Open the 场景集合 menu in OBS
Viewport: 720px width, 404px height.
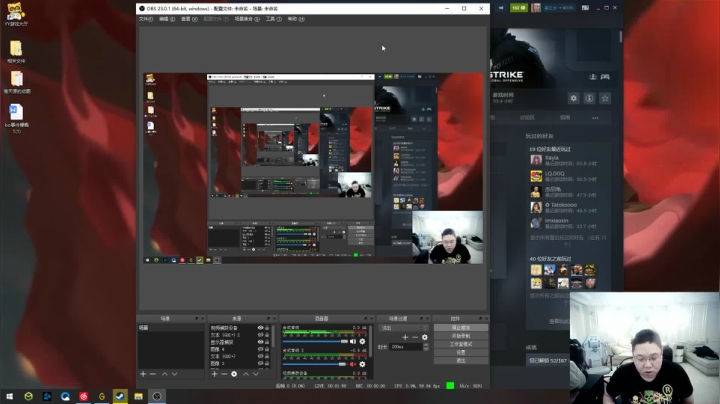(x=247, y=19)
